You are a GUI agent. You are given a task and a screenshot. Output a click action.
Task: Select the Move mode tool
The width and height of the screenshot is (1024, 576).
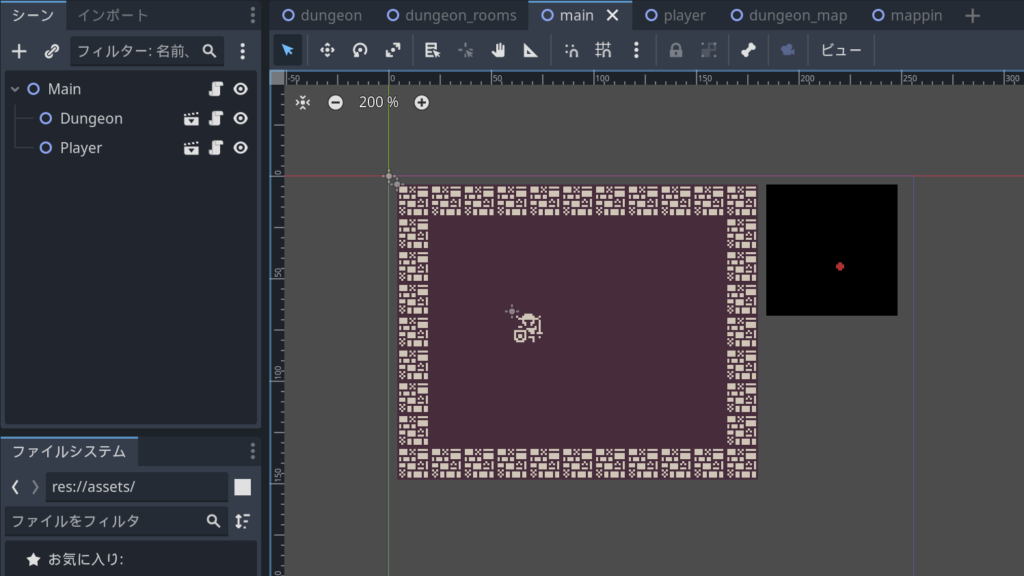(327, 50)
